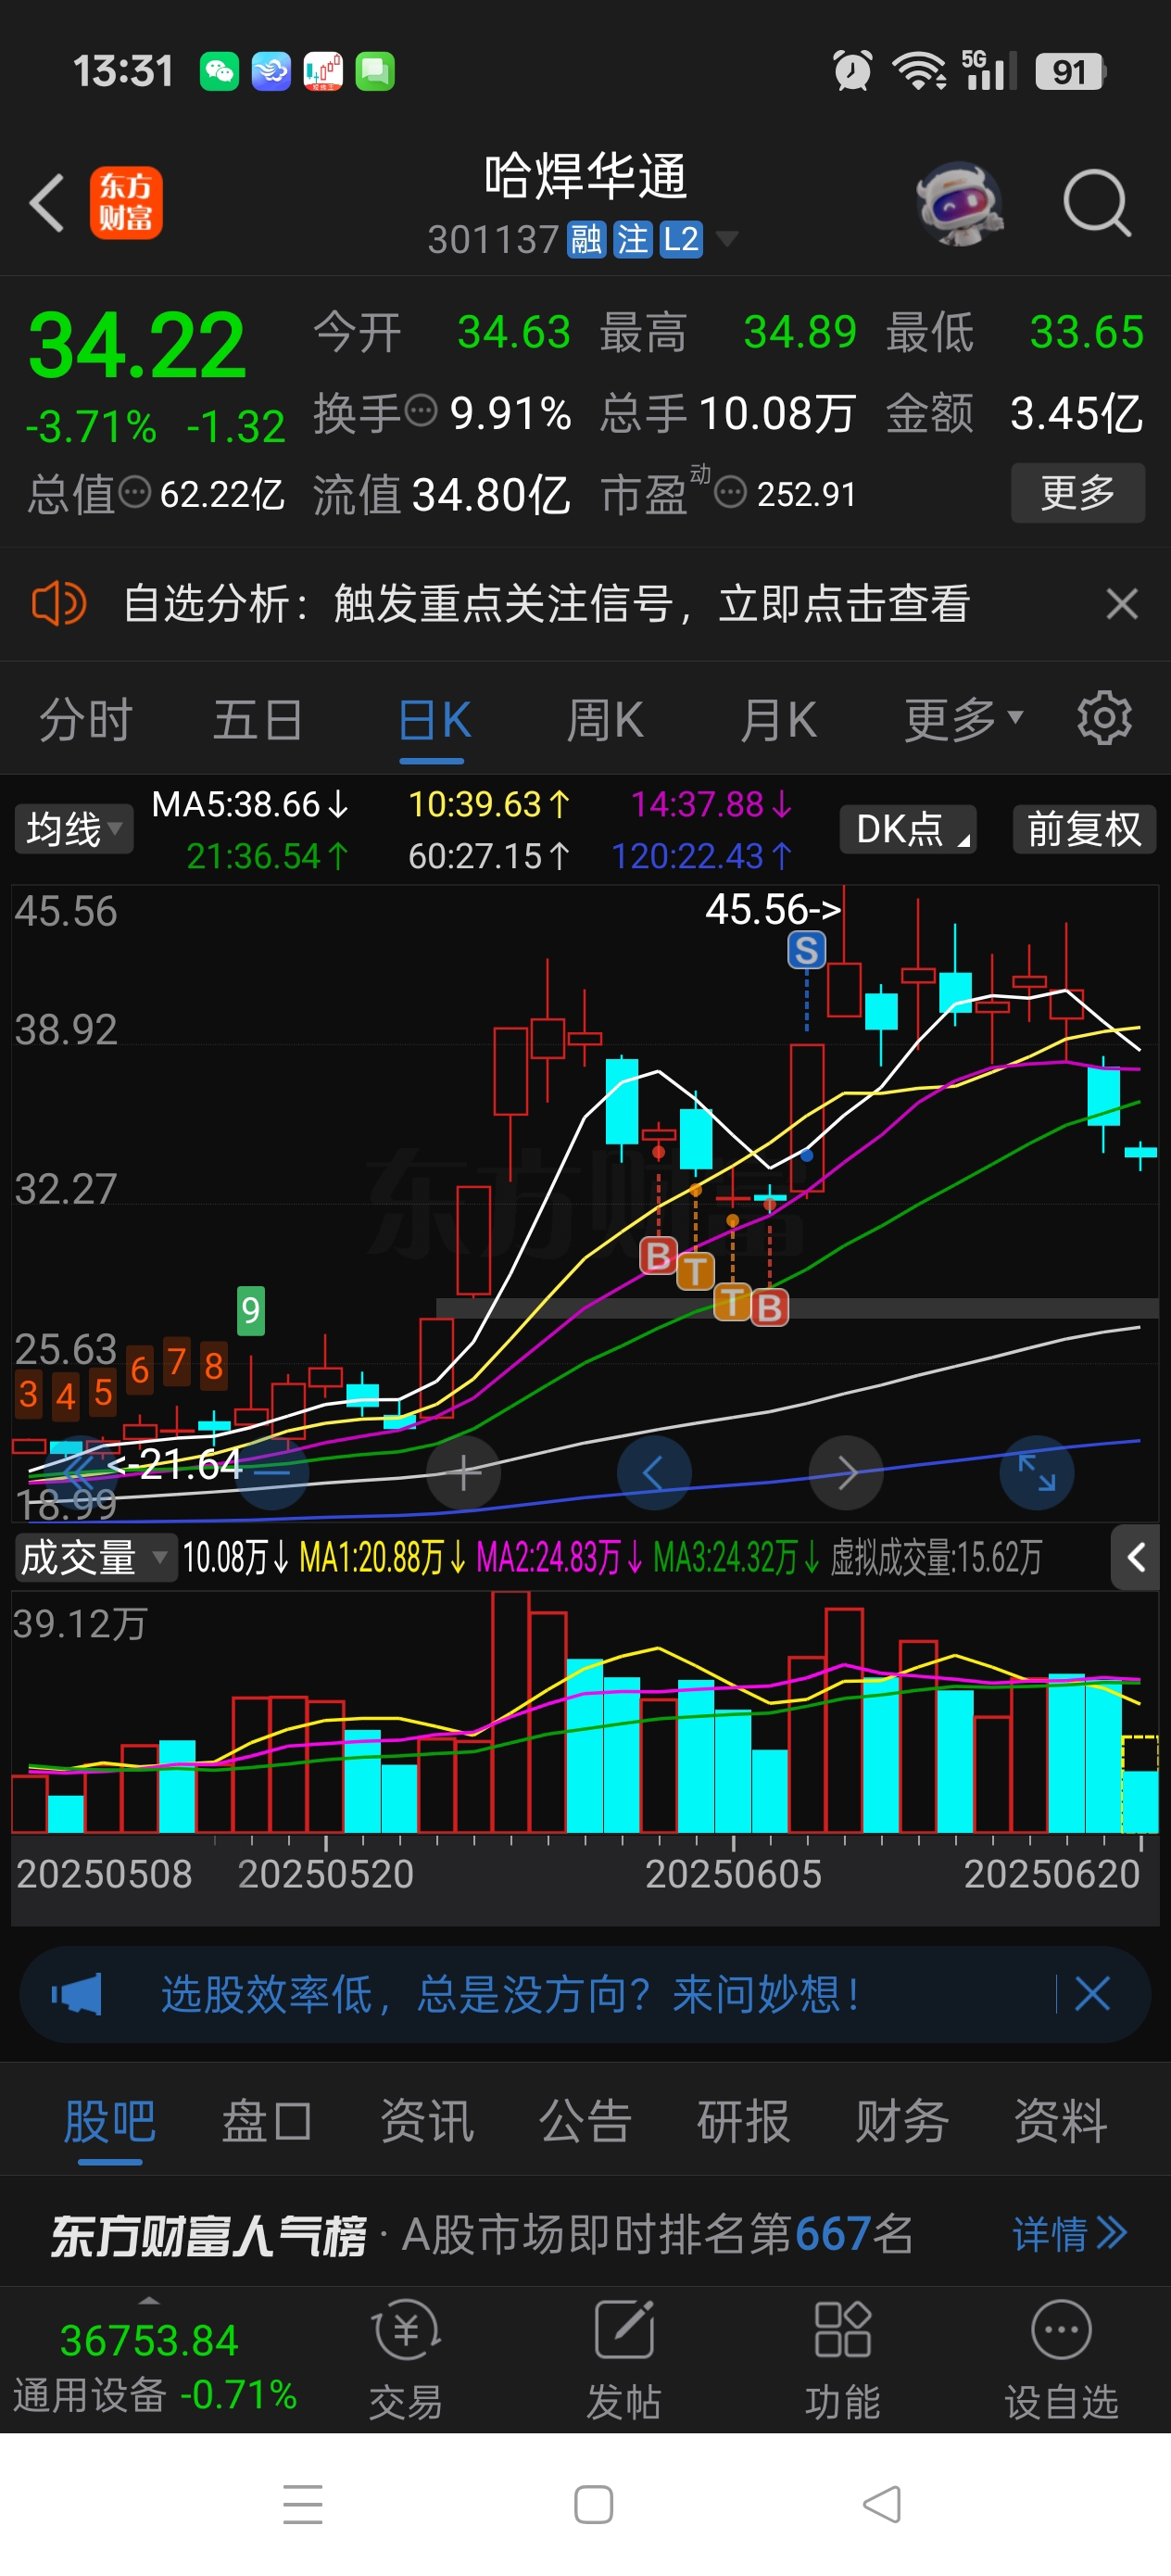Tap the 设自选 add-watchlist icon
This screenshot has width=1171, height=2576.
click(x=1061, y=2358)
